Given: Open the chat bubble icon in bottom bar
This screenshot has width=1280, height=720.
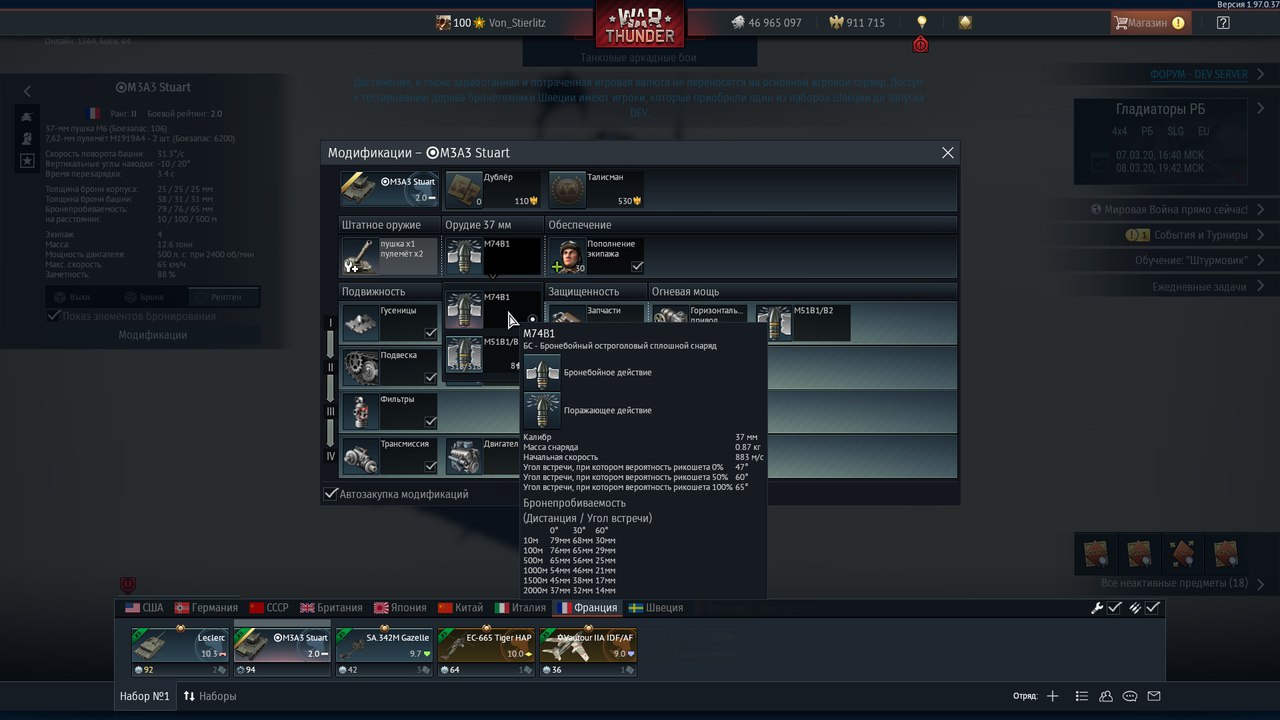Looking at the screenshot, I should (x=1130, y=696).
